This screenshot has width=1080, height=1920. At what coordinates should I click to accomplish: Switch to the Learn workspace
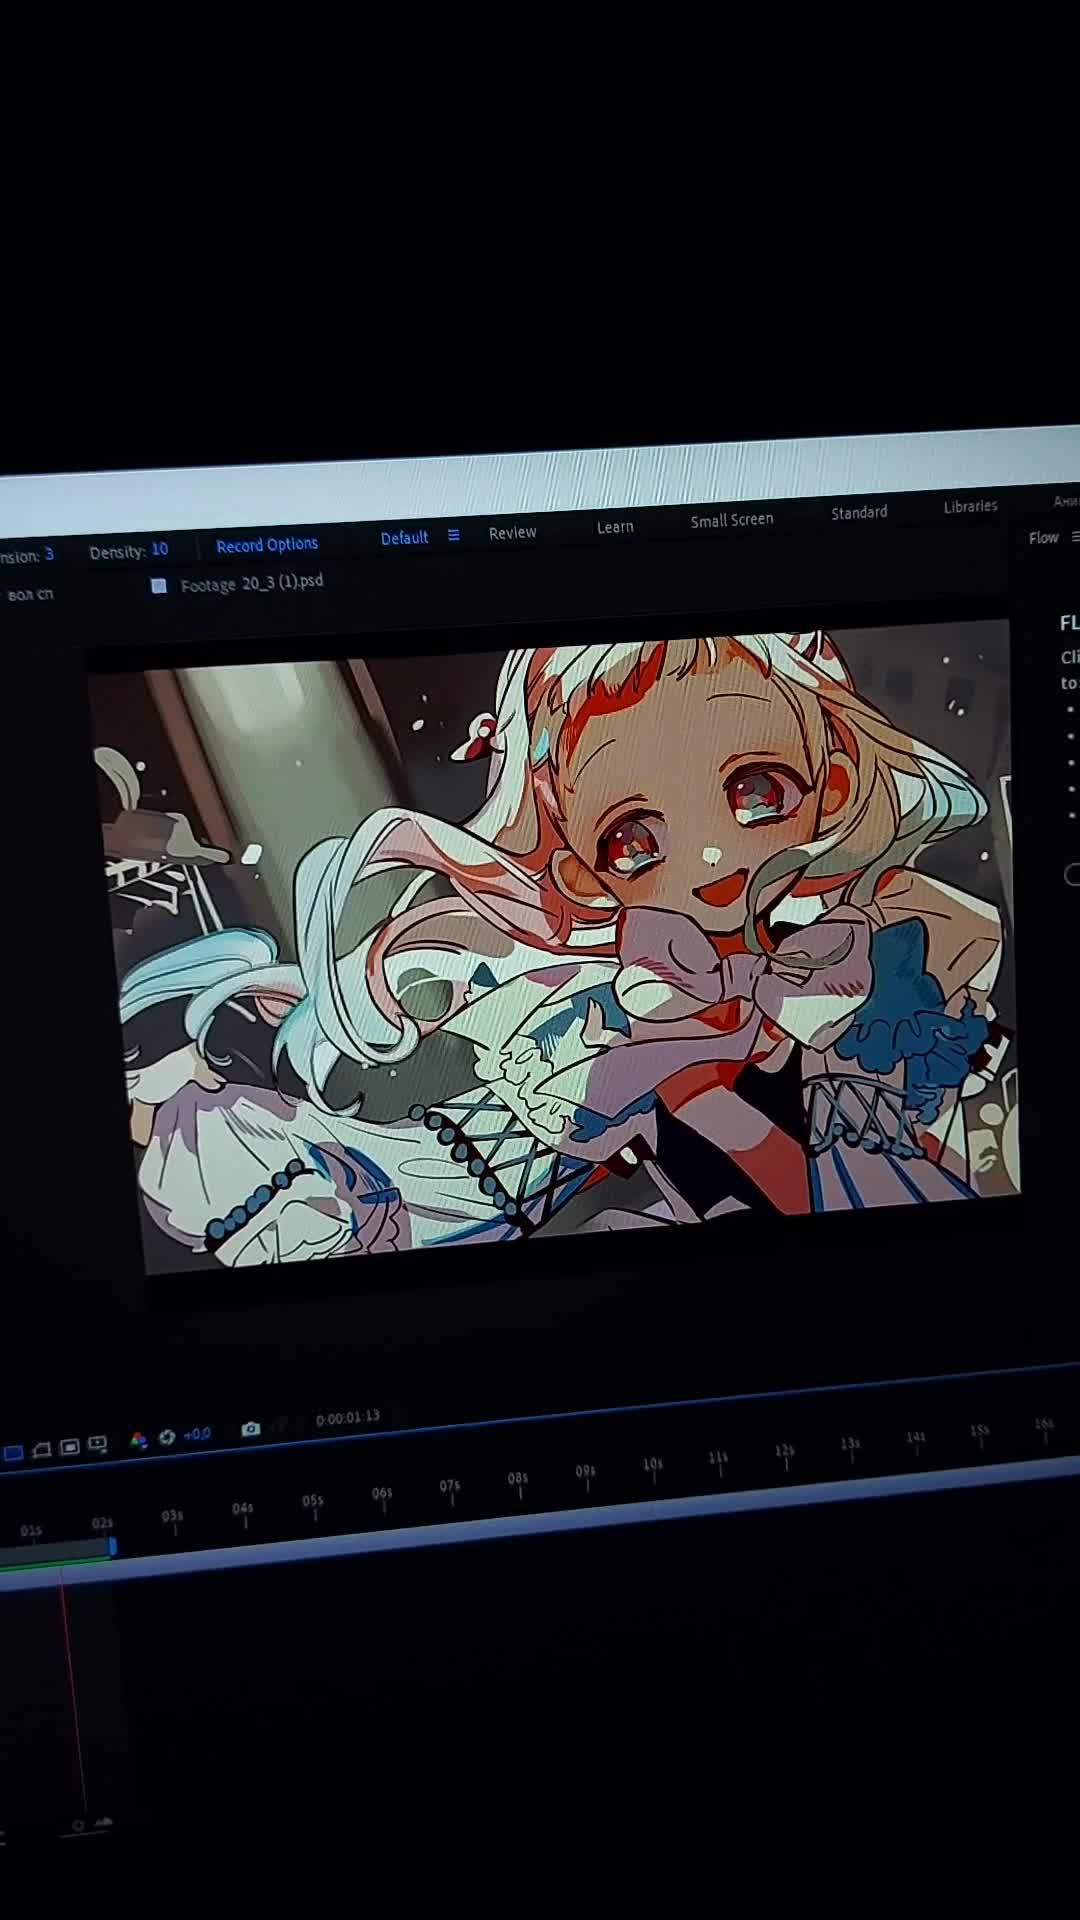coord(615,527)
